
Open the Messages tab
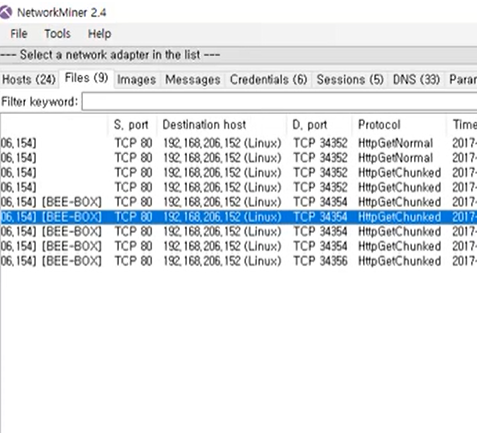pos(193,80)
